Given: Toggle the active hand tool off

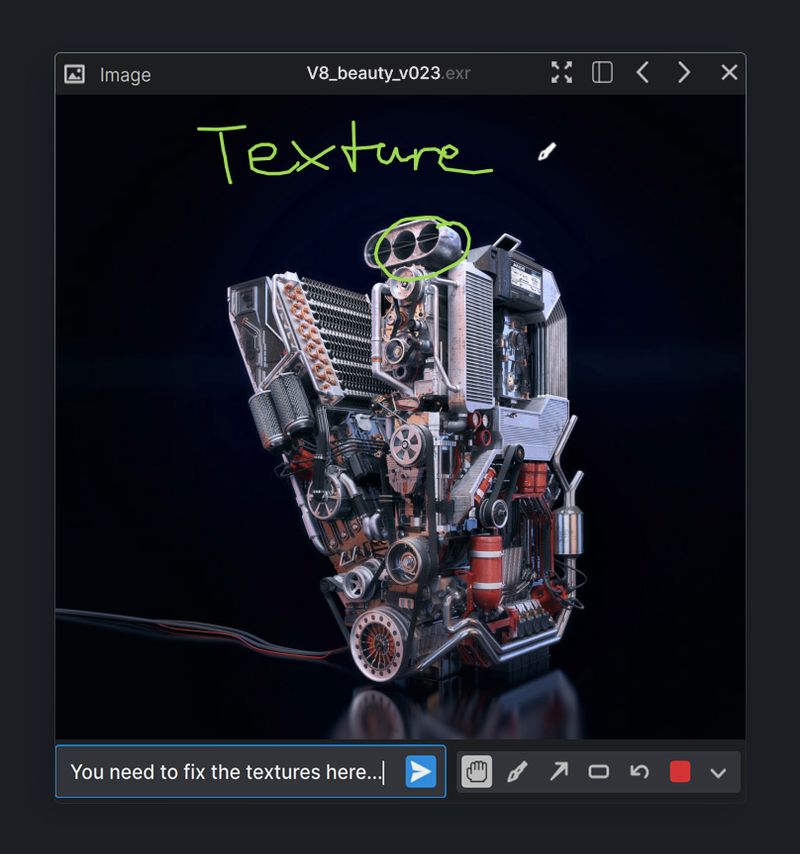Looking at the screenshot, I should [478, 772].
